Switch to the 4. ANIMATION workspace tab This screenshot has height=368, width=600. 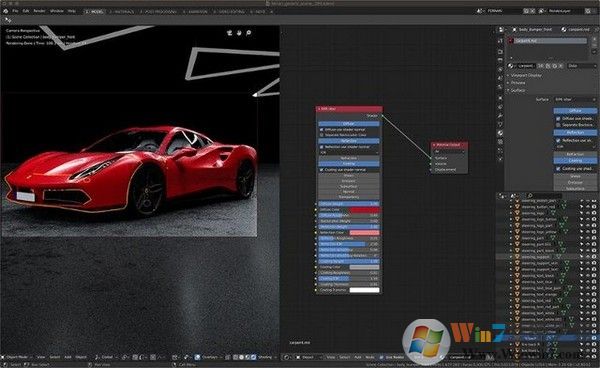(195, 12)
